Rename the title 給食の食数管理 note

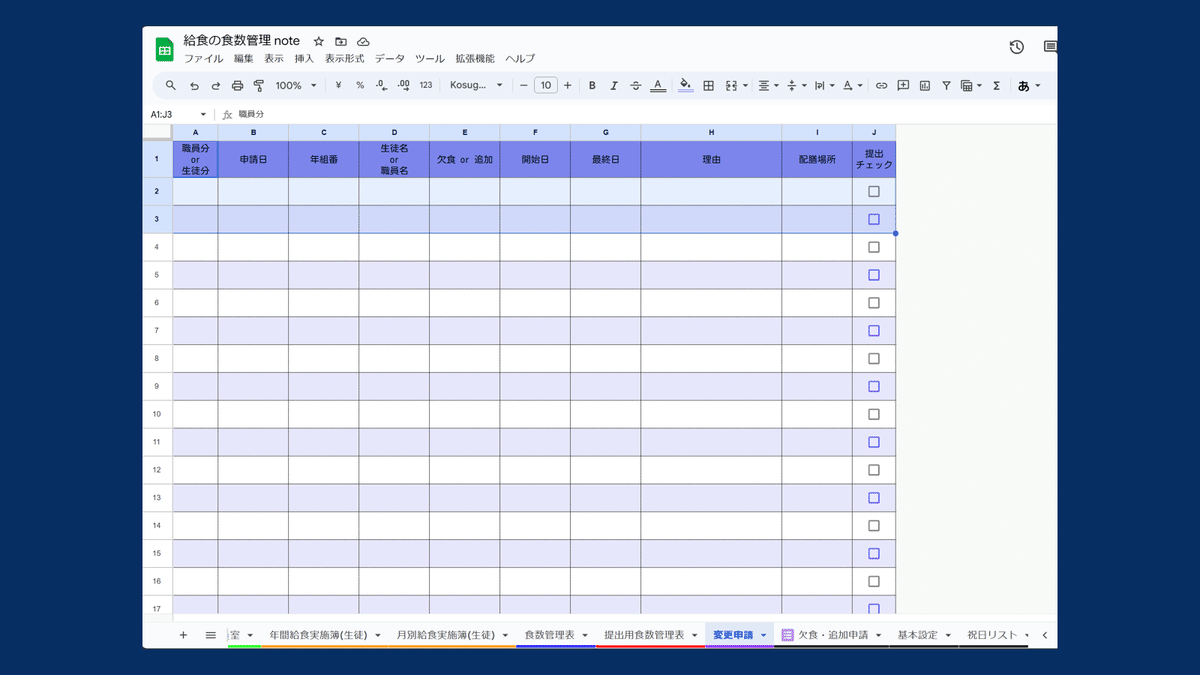point(242,41)
